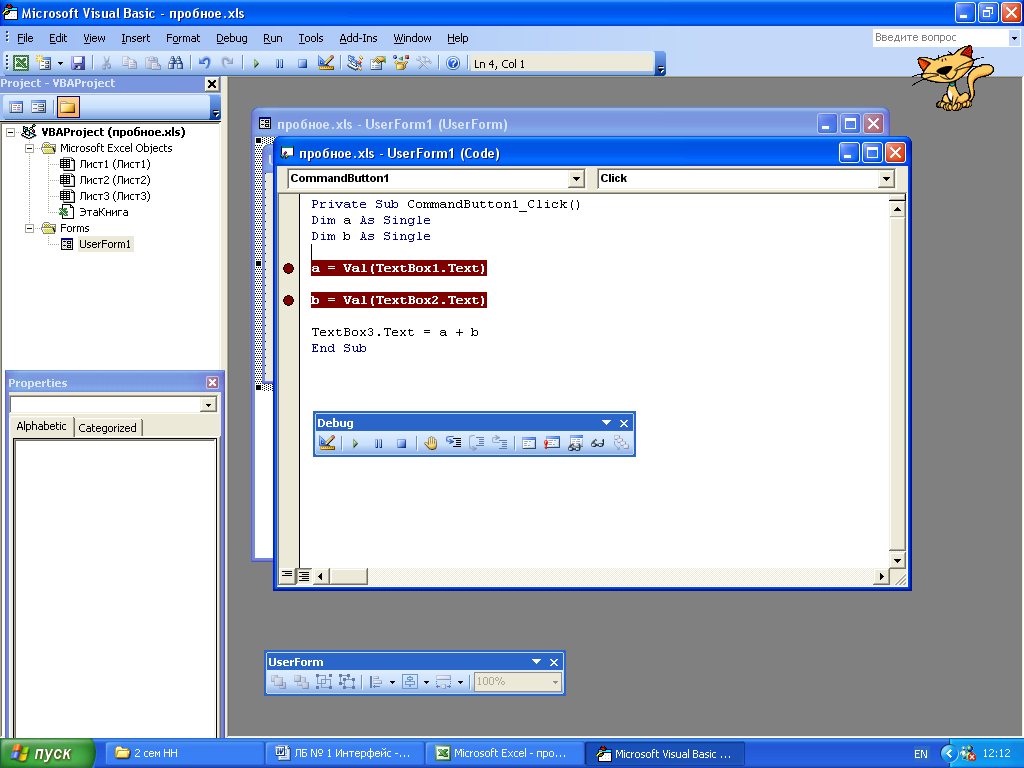Open Find with binoculars icon
Viewport: 1024px width, 768px height.
pyautogui.click(x=175, y=63)
